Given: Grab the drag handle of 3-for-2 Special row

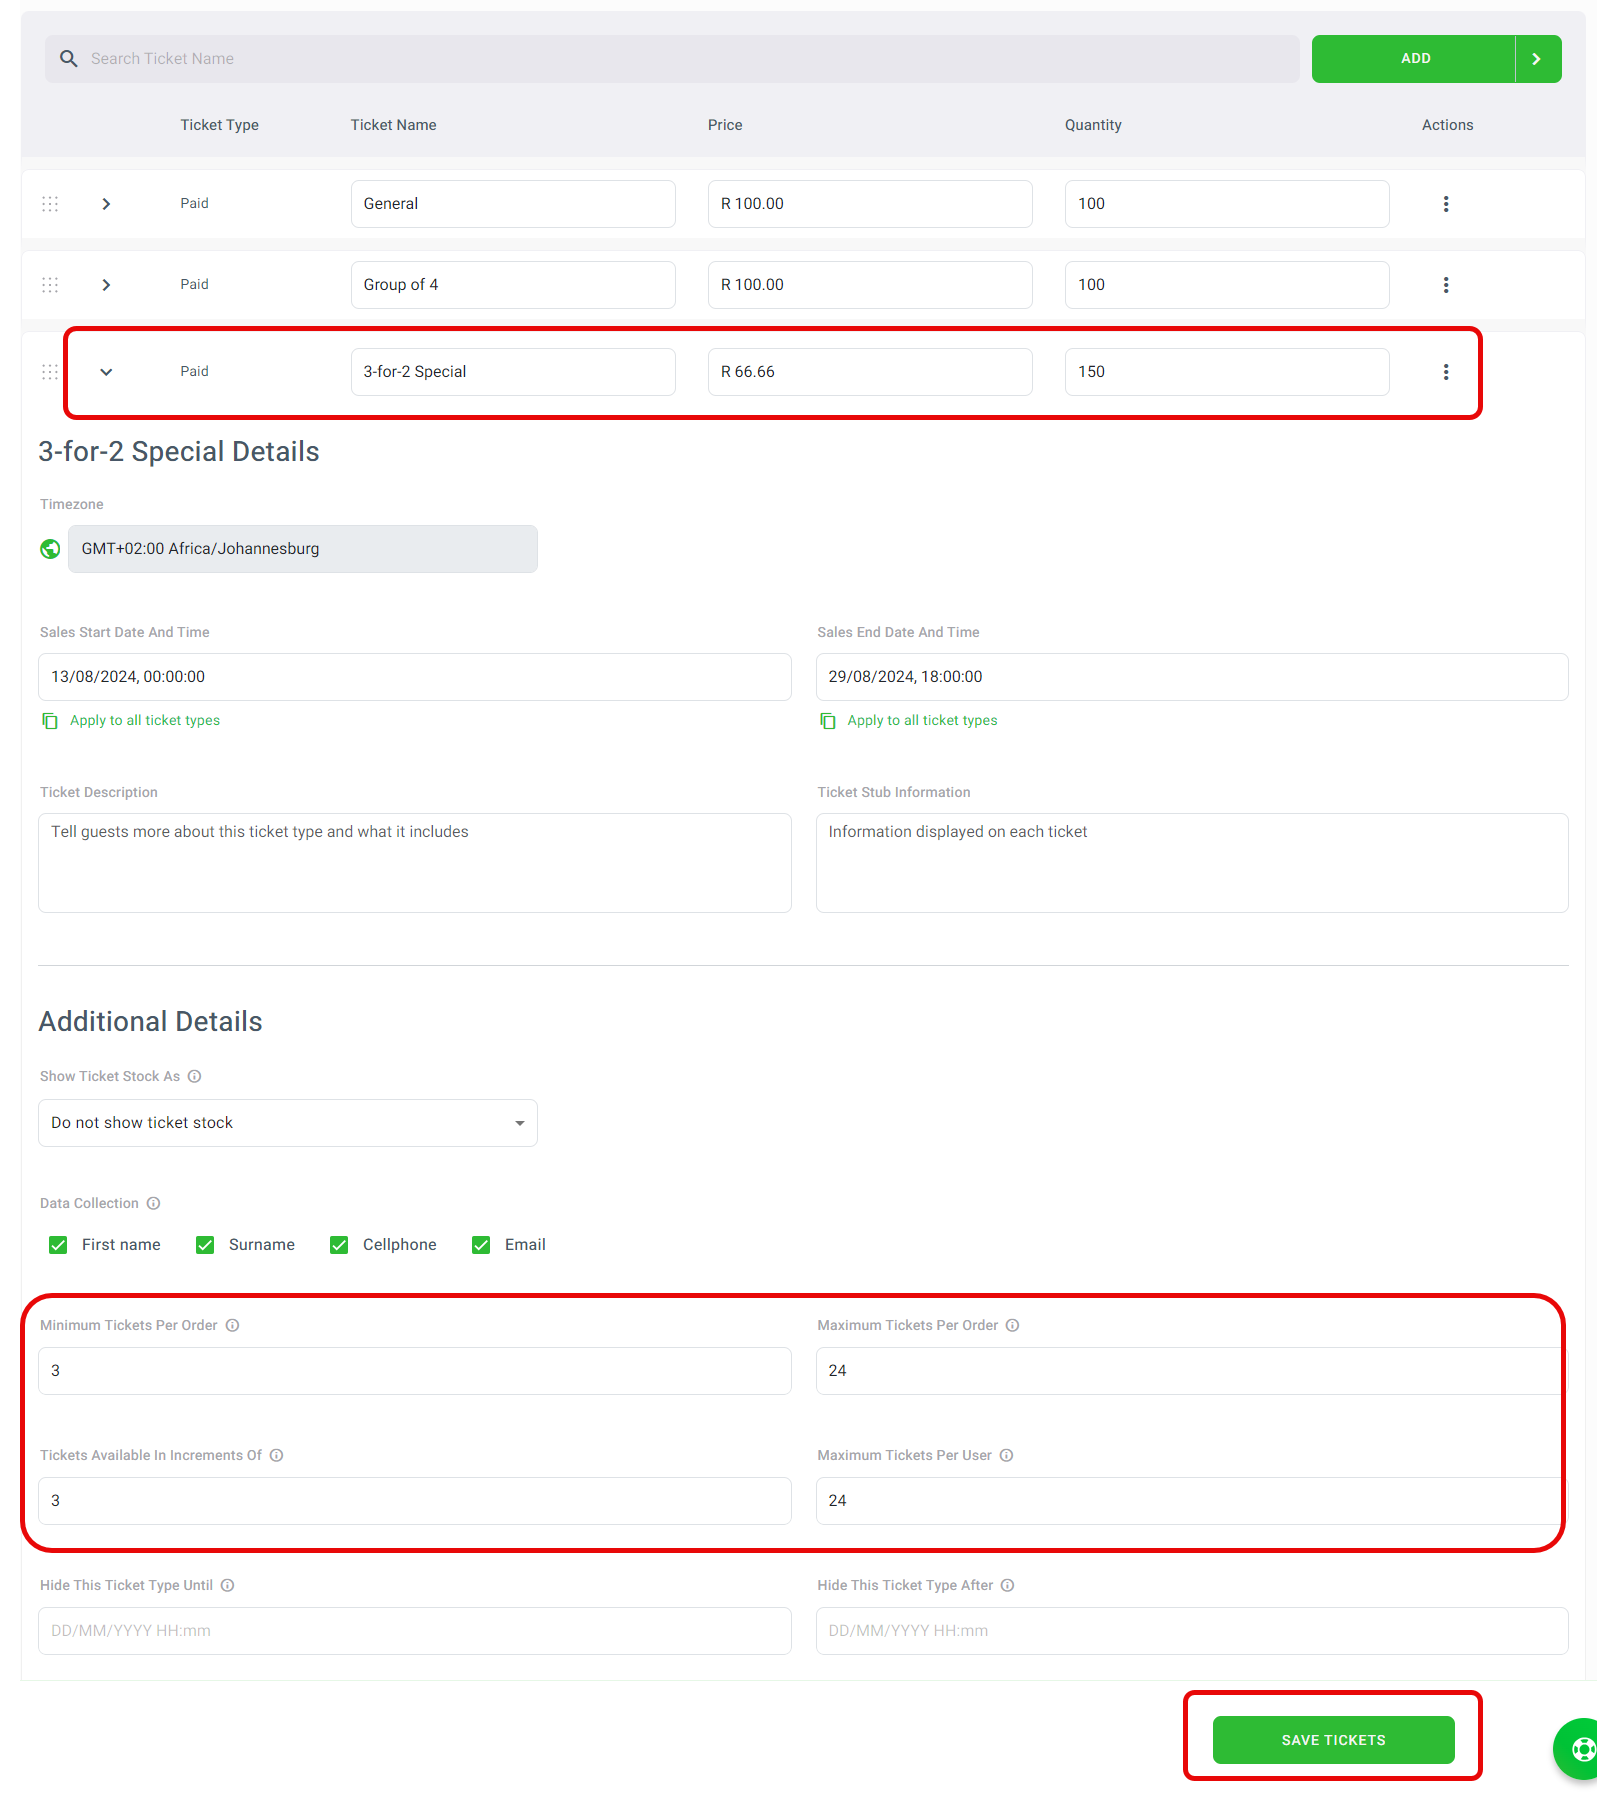Looking at the screenshot, I should pyautogui.click(x=50, y=372).
